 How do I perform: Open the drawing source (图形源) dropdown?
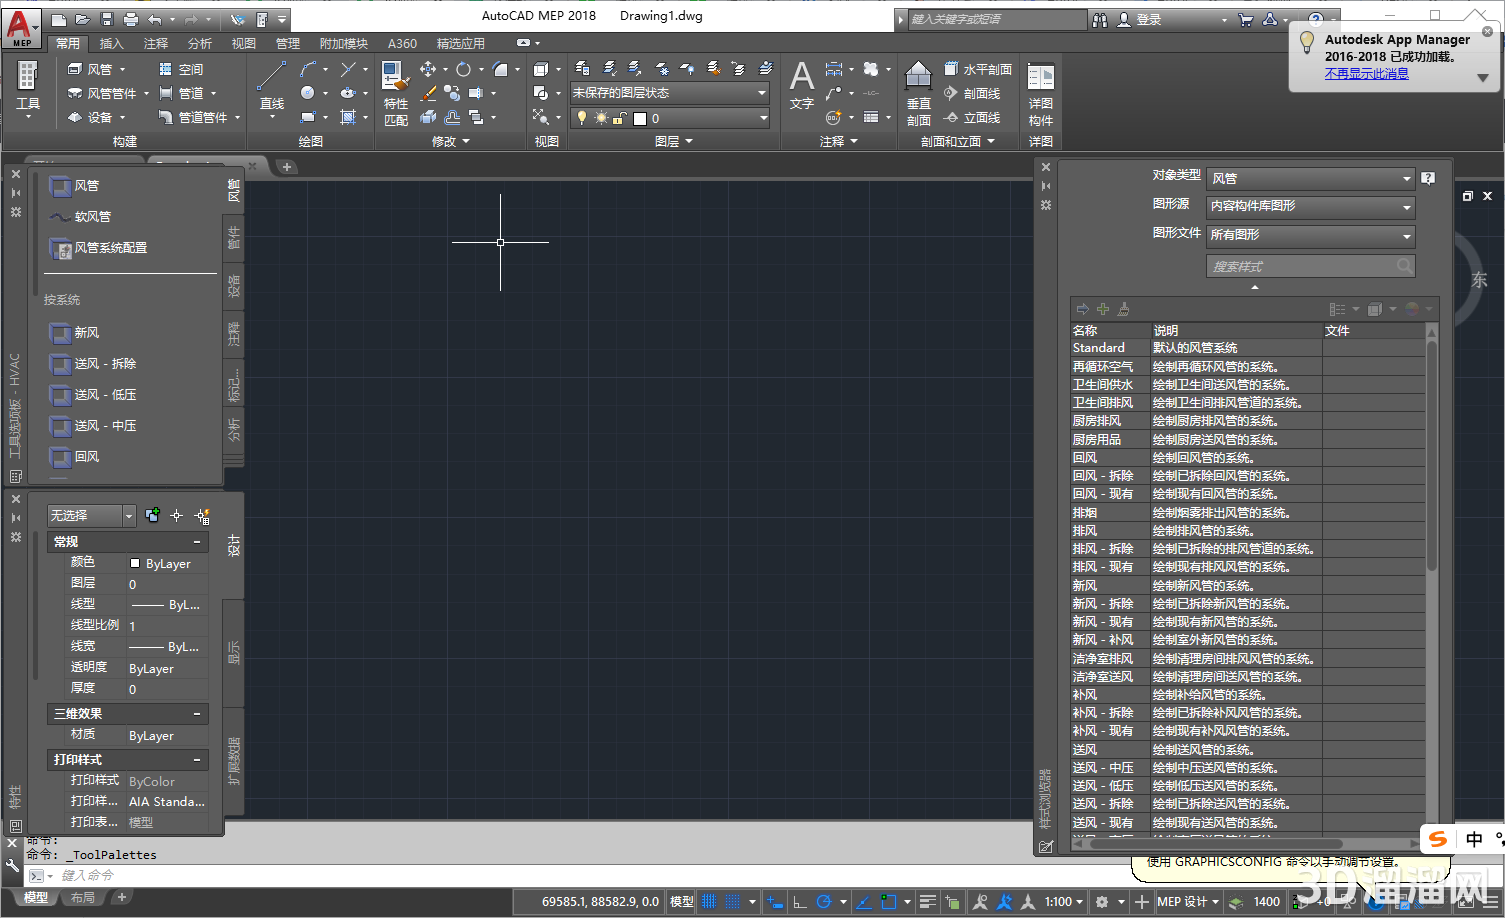[x=1310, y=206]
